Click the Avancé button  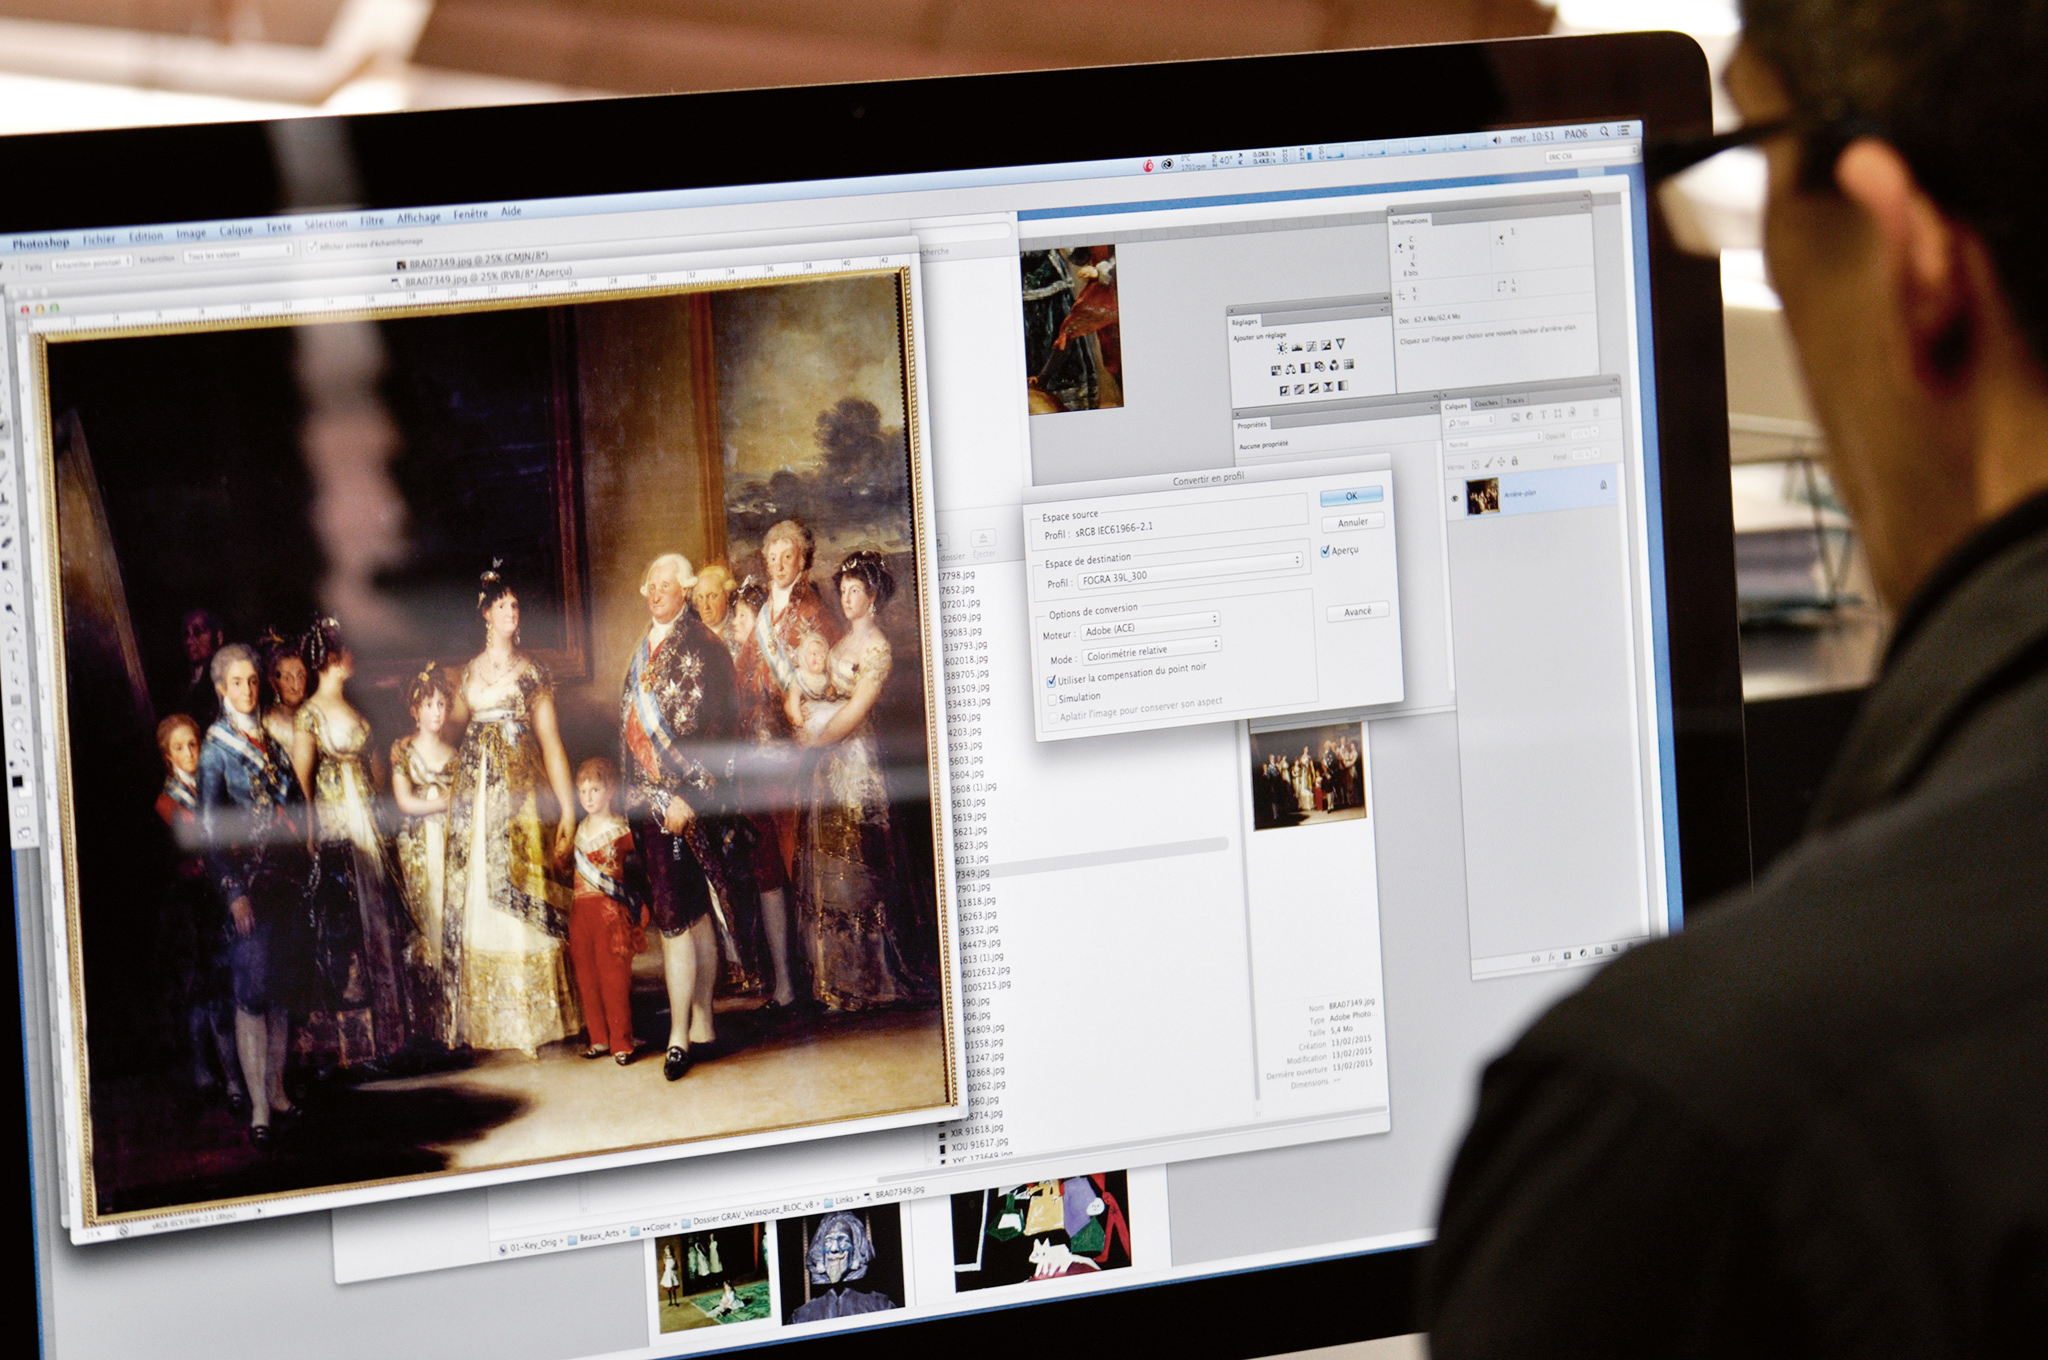pos(1358,611)
